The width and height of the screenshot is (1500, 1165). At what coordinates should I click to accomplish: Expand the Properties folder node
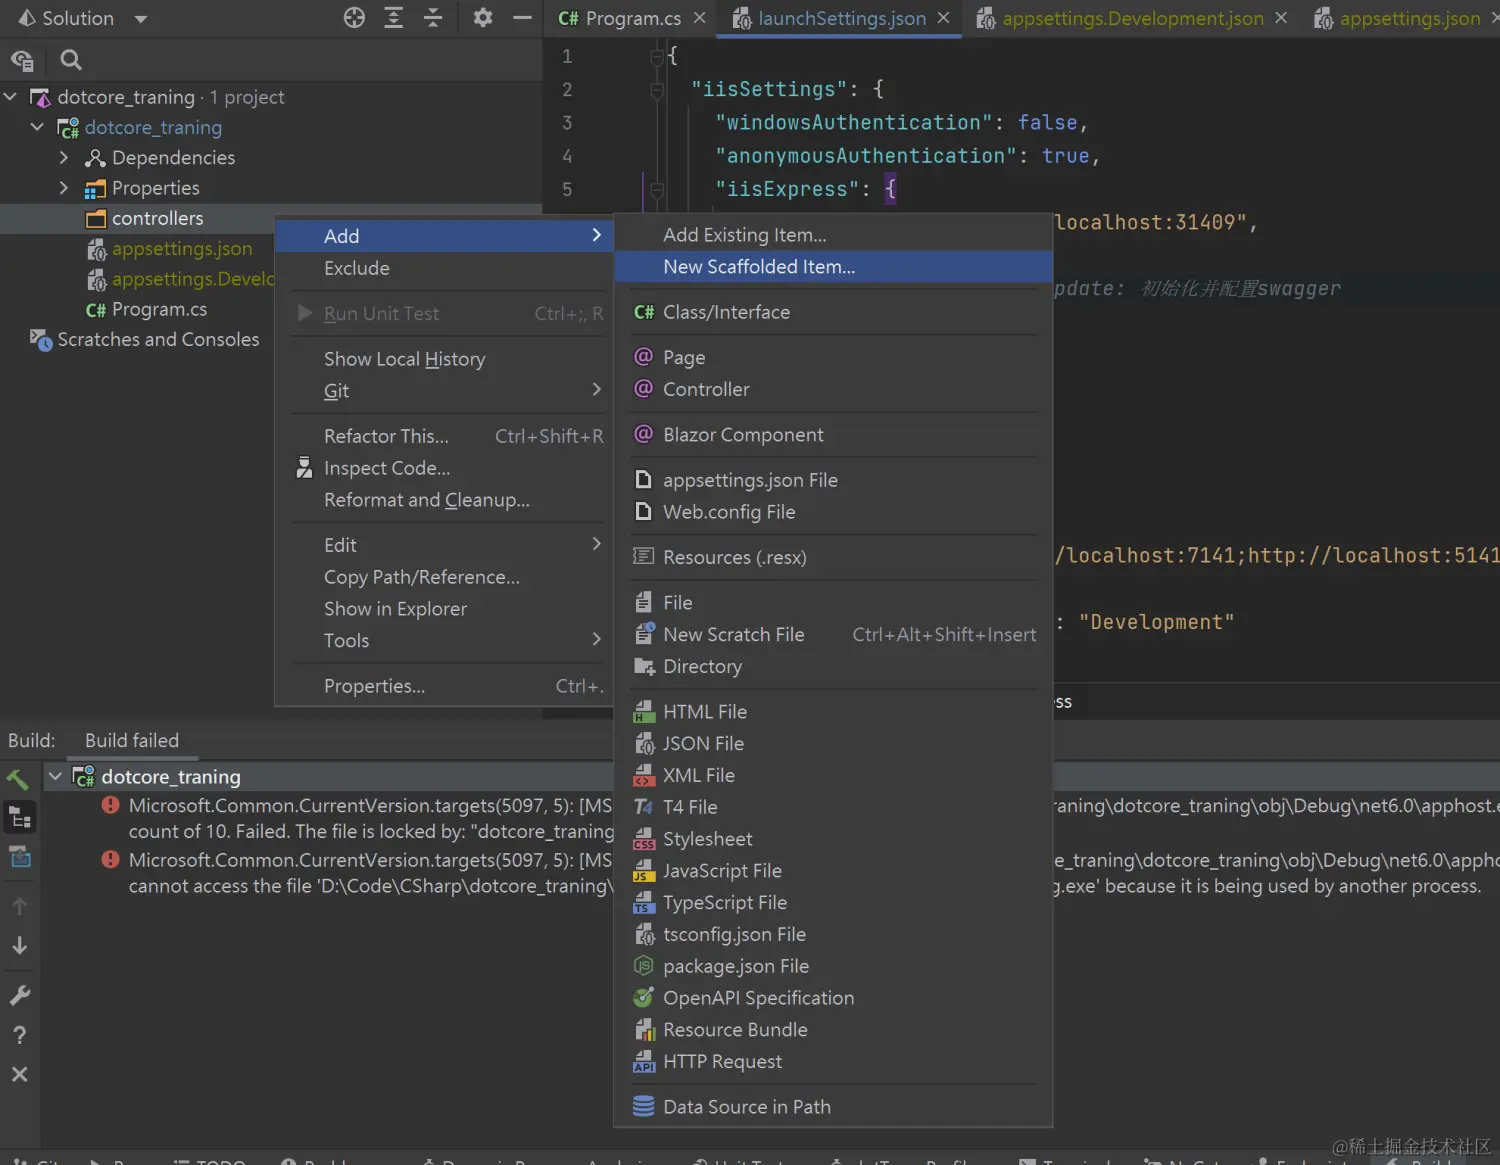(64, 188)
